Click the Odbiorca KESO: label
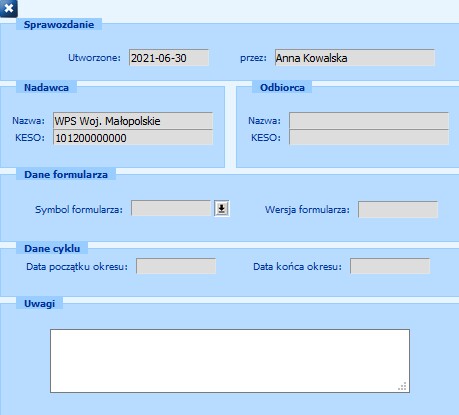The height and width of the screenshot is (415, 459). coord(266,138)
